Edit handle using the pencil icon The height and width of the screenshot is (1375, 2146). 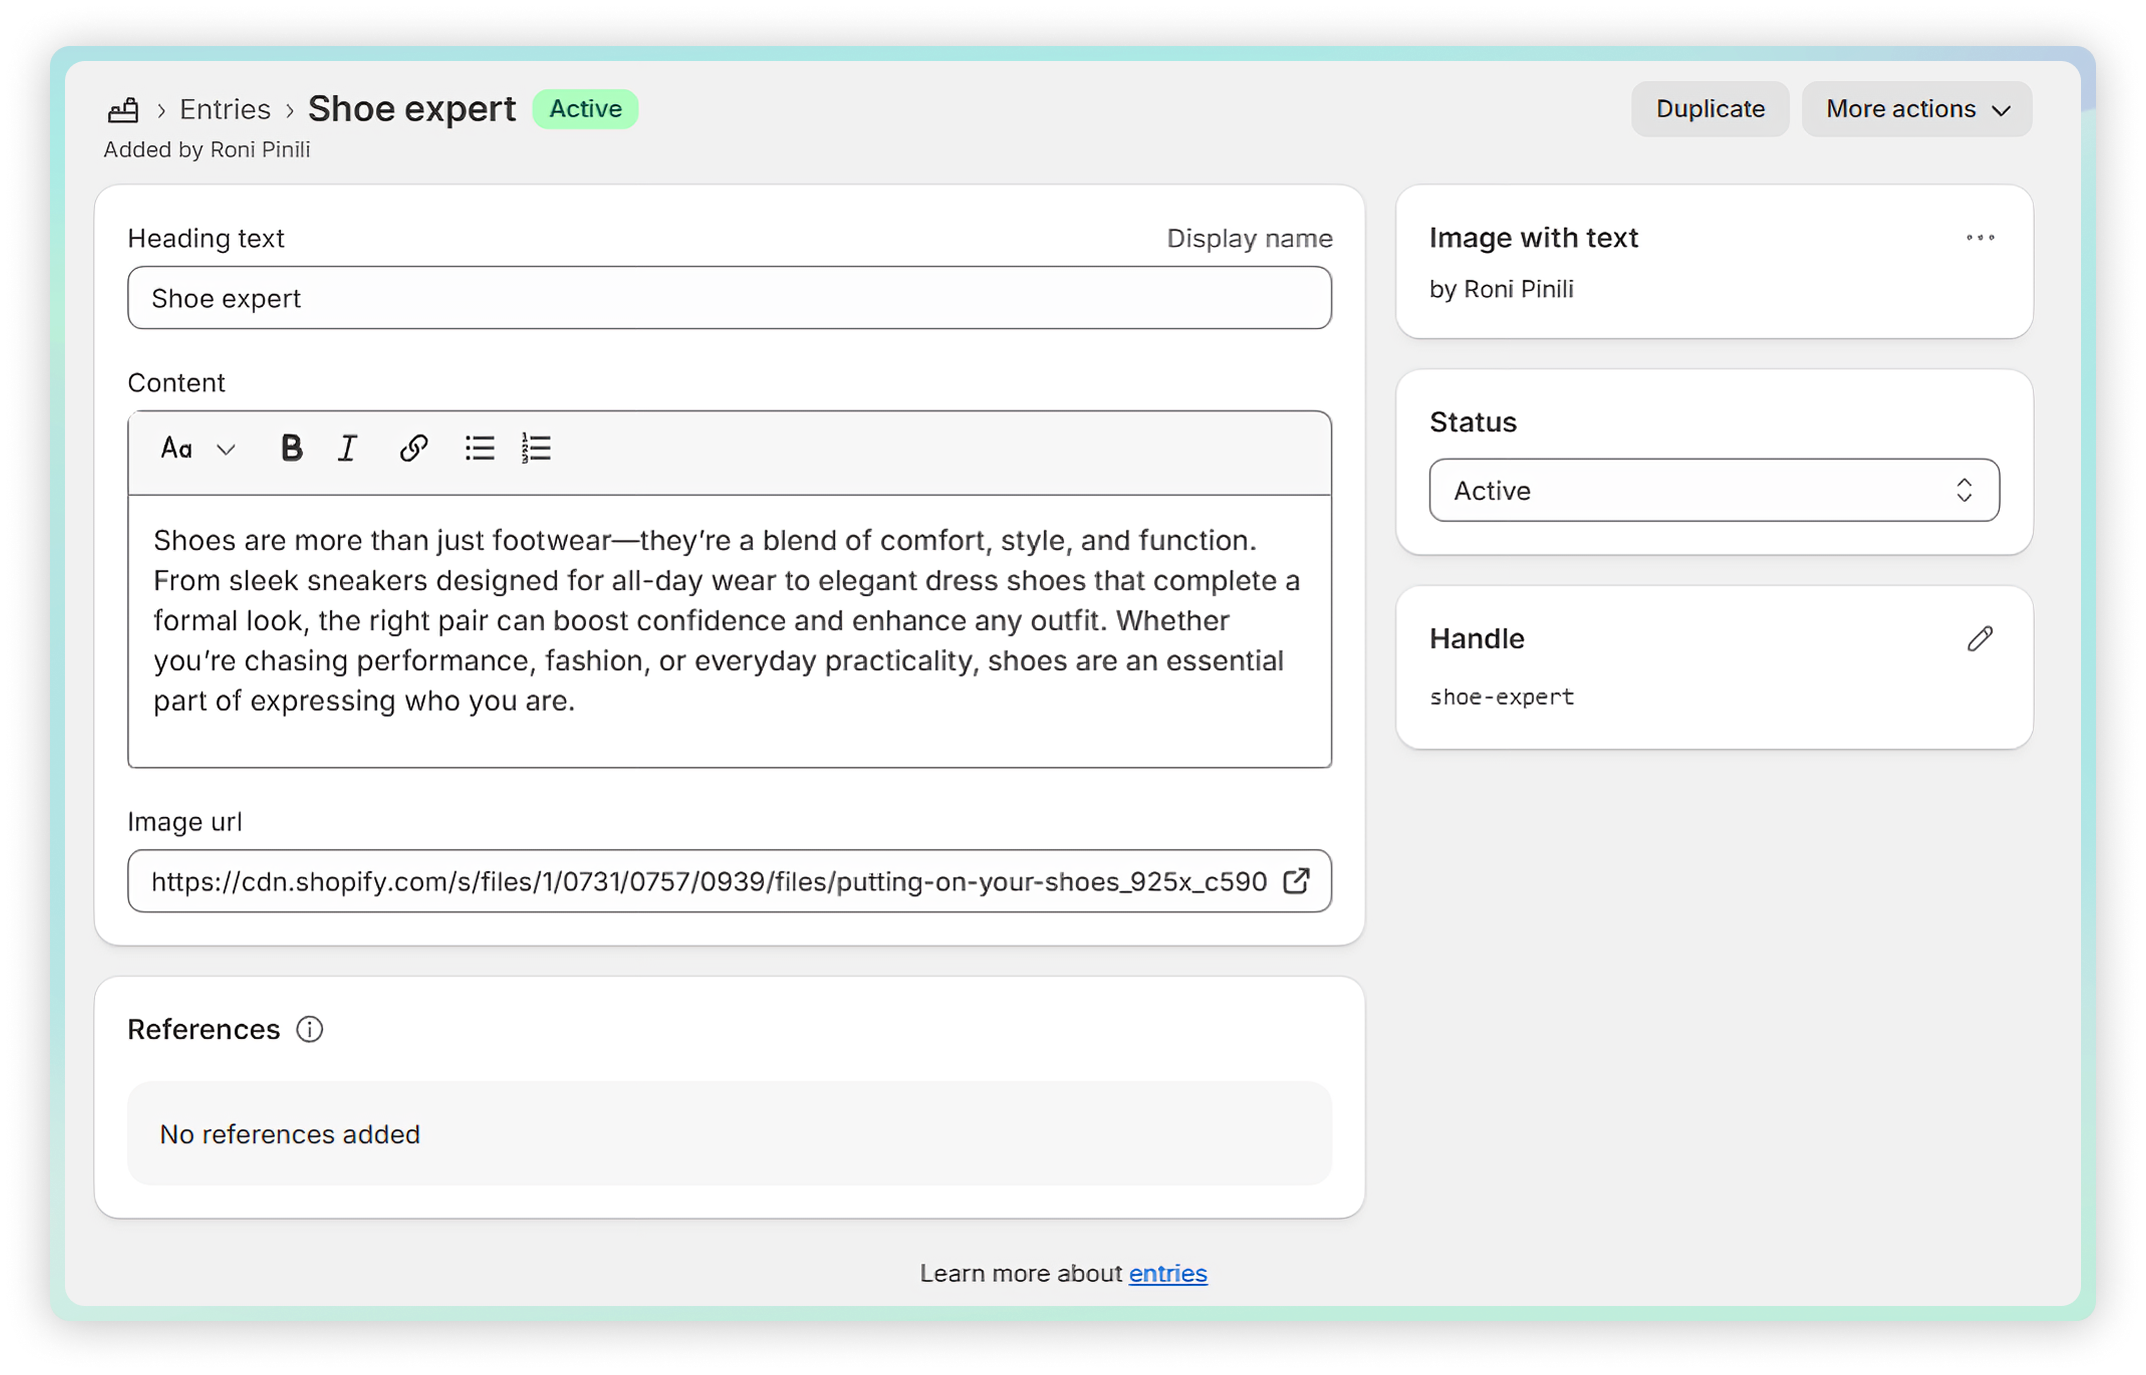pos(1979,639)
